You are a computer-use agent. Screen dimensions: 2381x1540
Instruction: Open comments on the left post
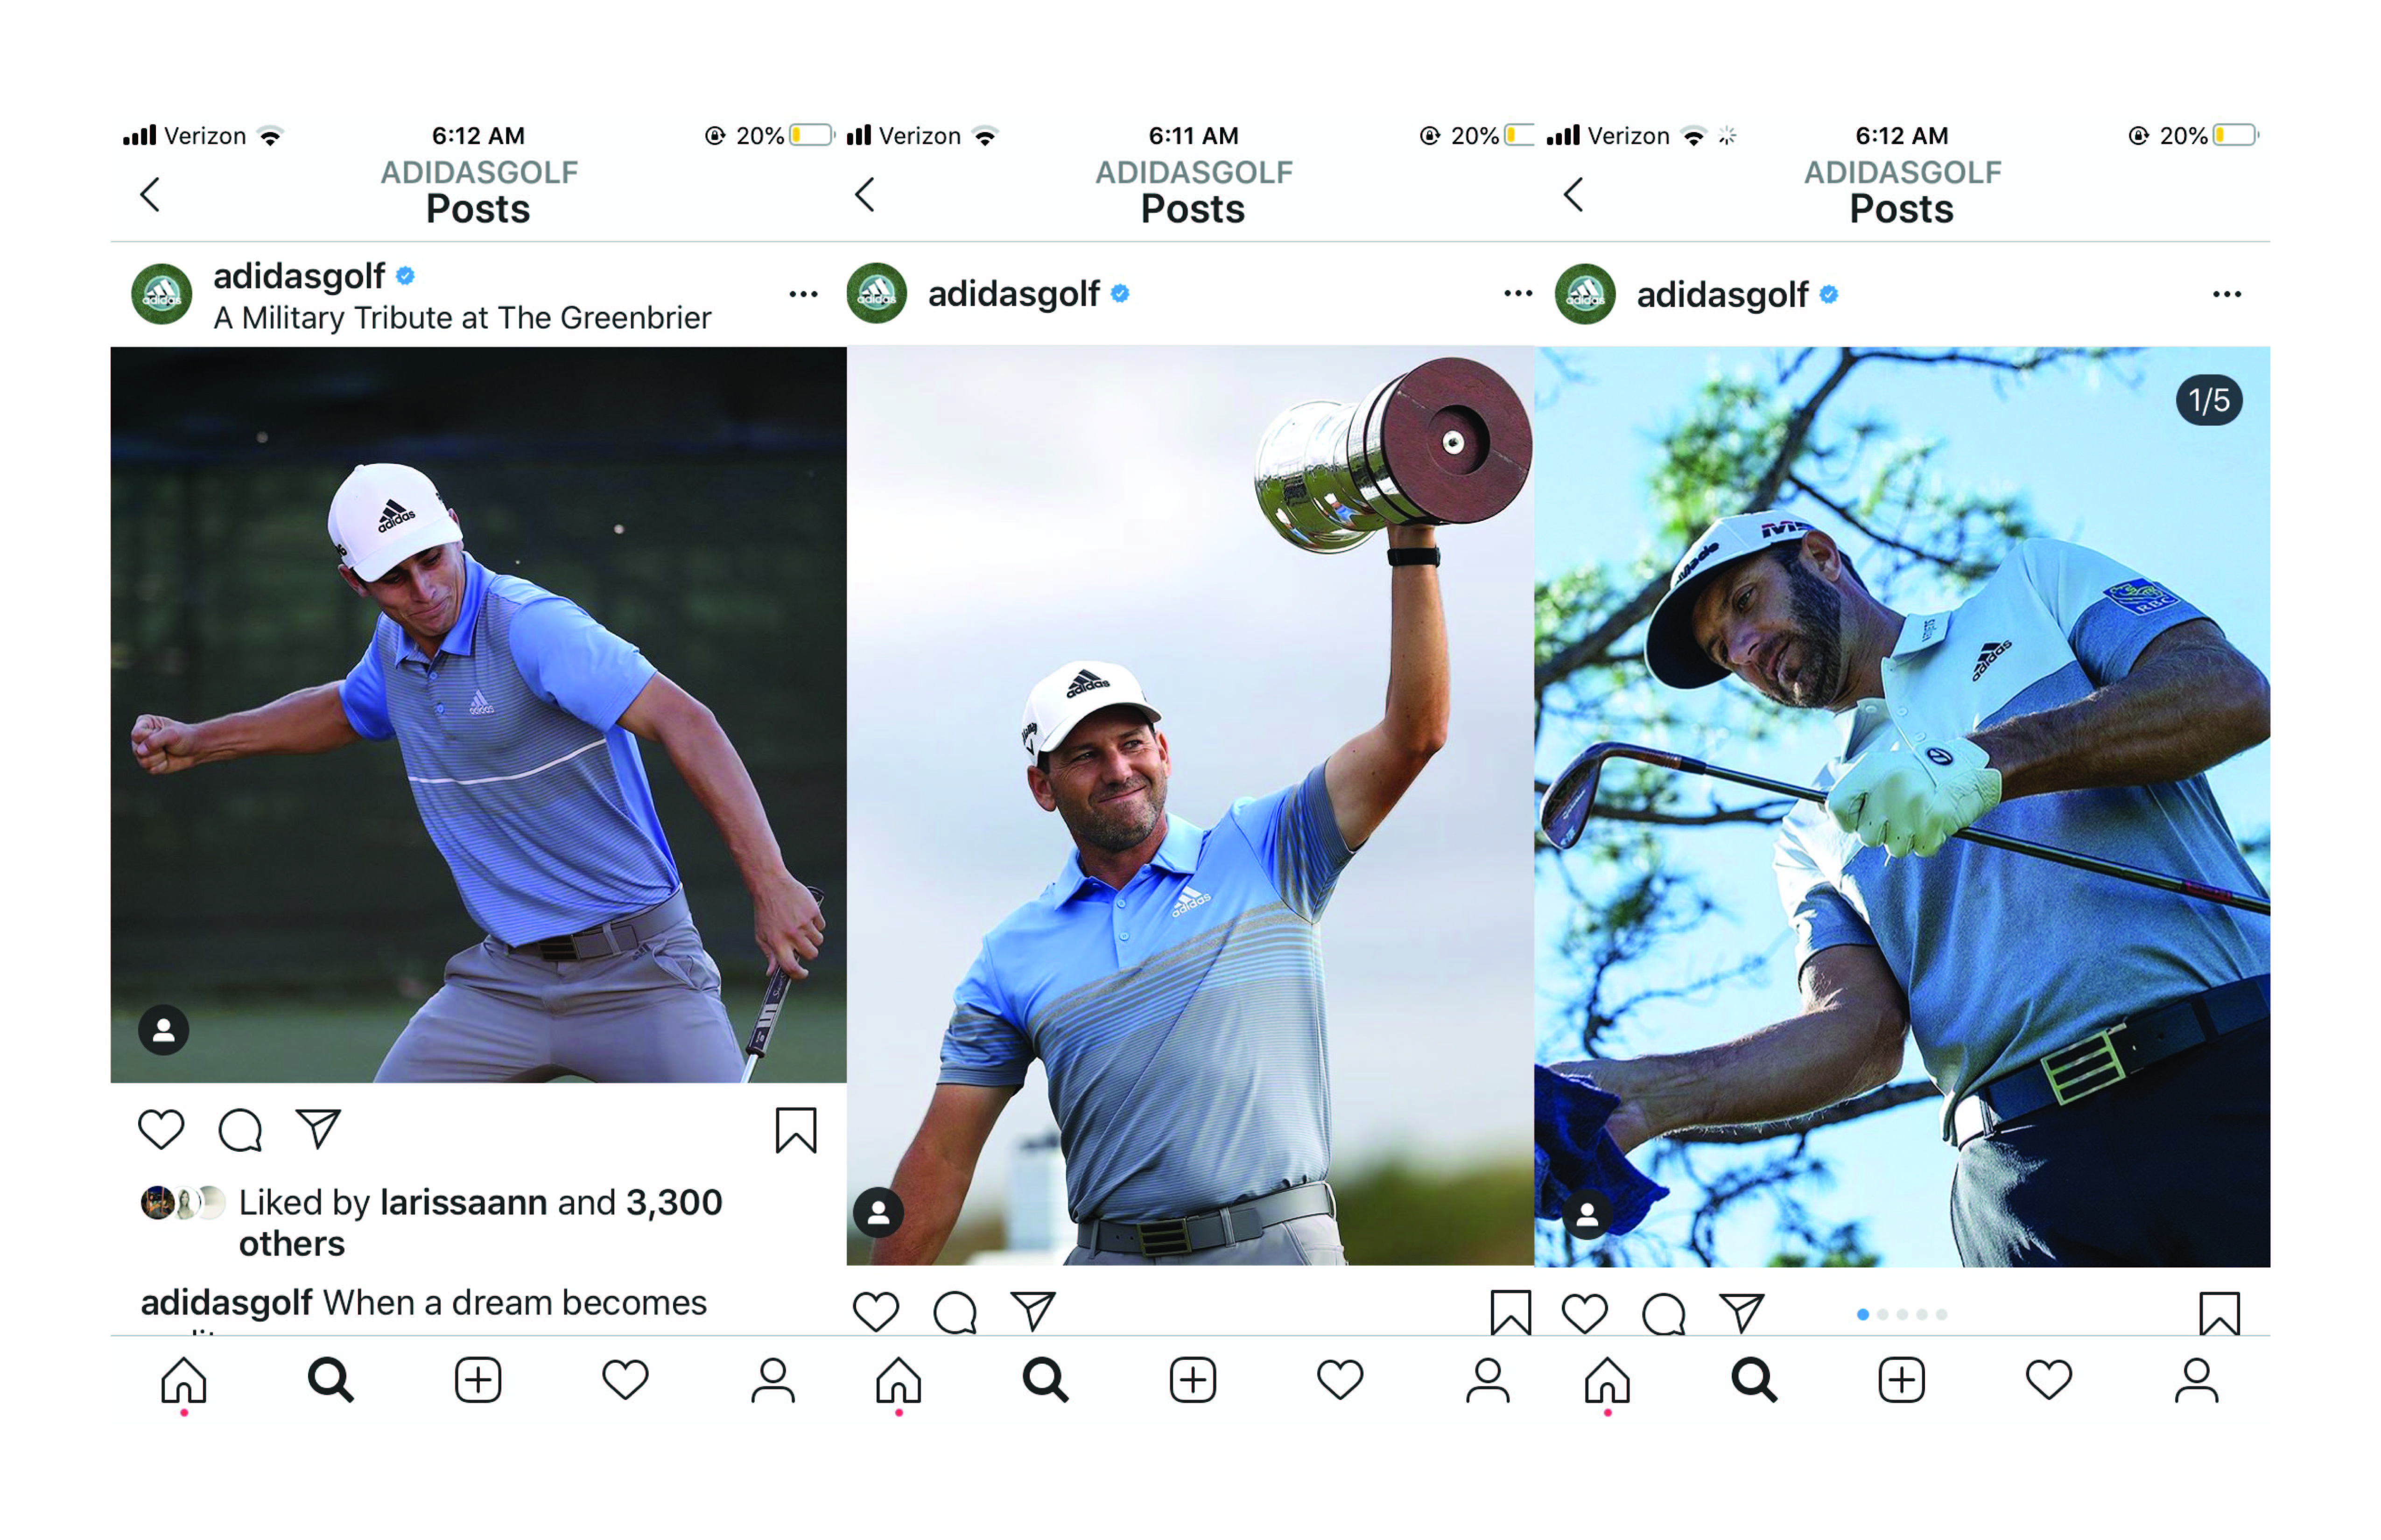click(x=240, y=1130)
